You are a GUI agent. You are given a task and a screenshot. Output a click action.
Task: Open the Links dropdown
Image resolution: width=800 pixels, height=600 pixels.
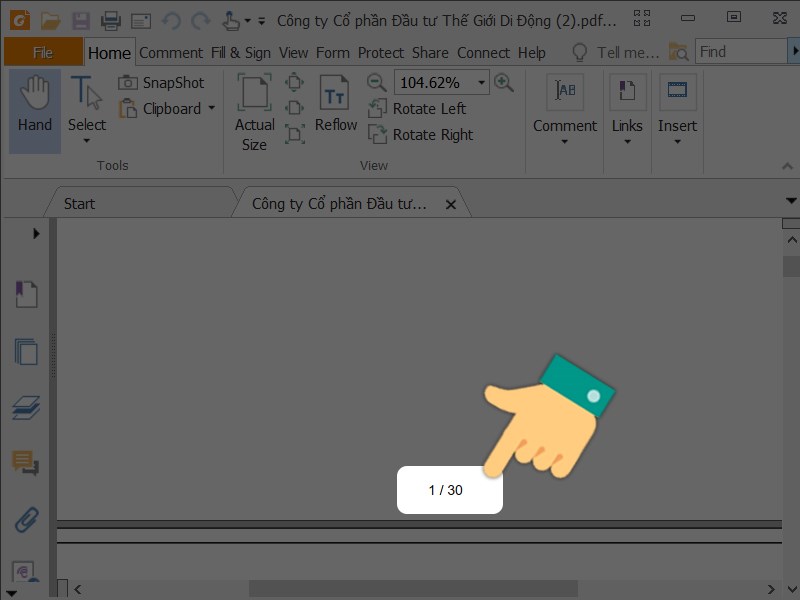(627, 109)
